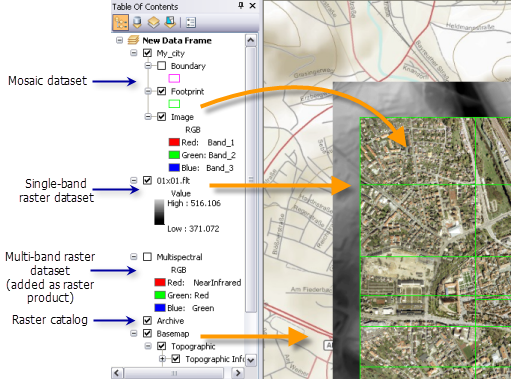This screenshot has width=511, height=379.
Task: Select the Image layer name
Action: (182, 117)
